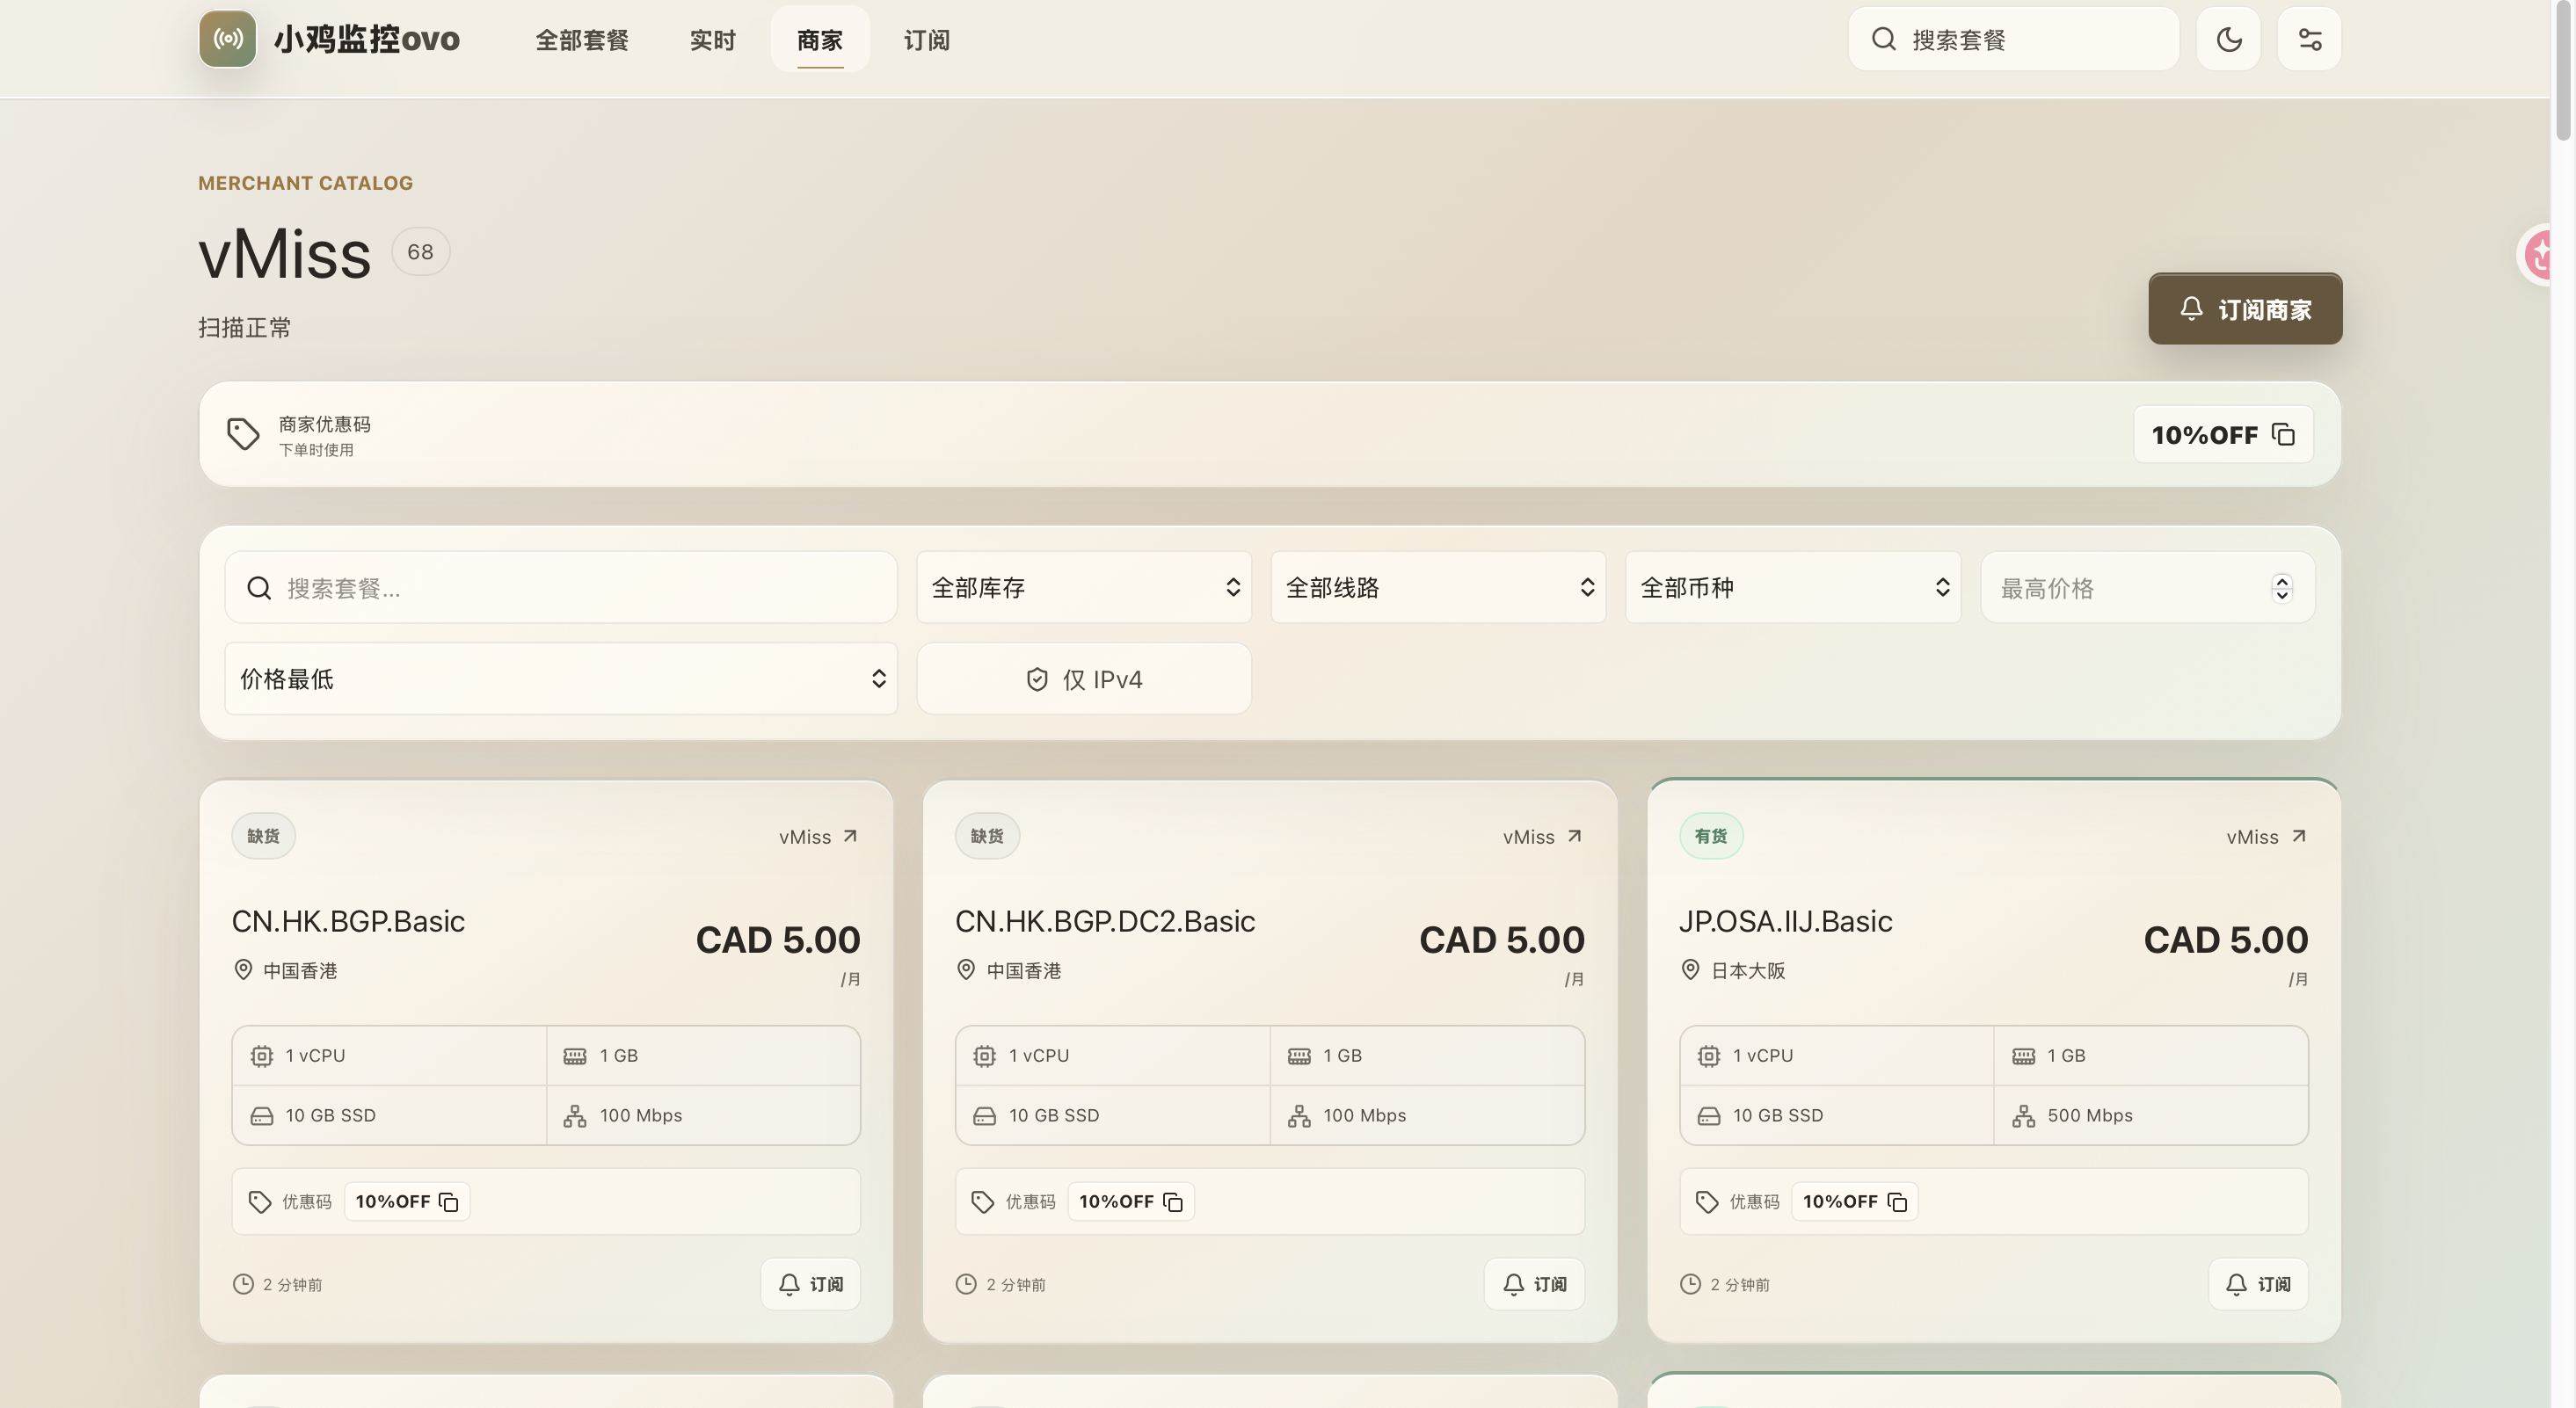
Task: Open the 全部库存 stock dropdown
Action: point(1084,587)
